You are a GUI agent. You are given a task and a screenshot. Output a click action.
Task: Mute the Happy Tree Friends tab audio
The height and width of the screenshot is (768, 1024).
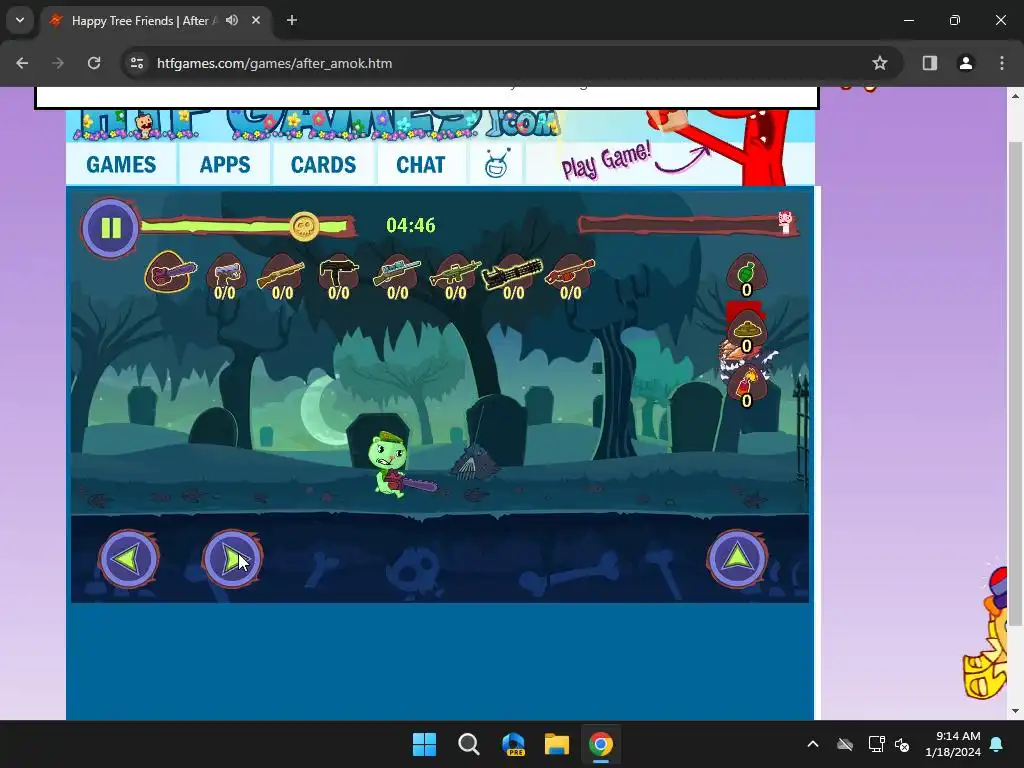coord(232,20)
